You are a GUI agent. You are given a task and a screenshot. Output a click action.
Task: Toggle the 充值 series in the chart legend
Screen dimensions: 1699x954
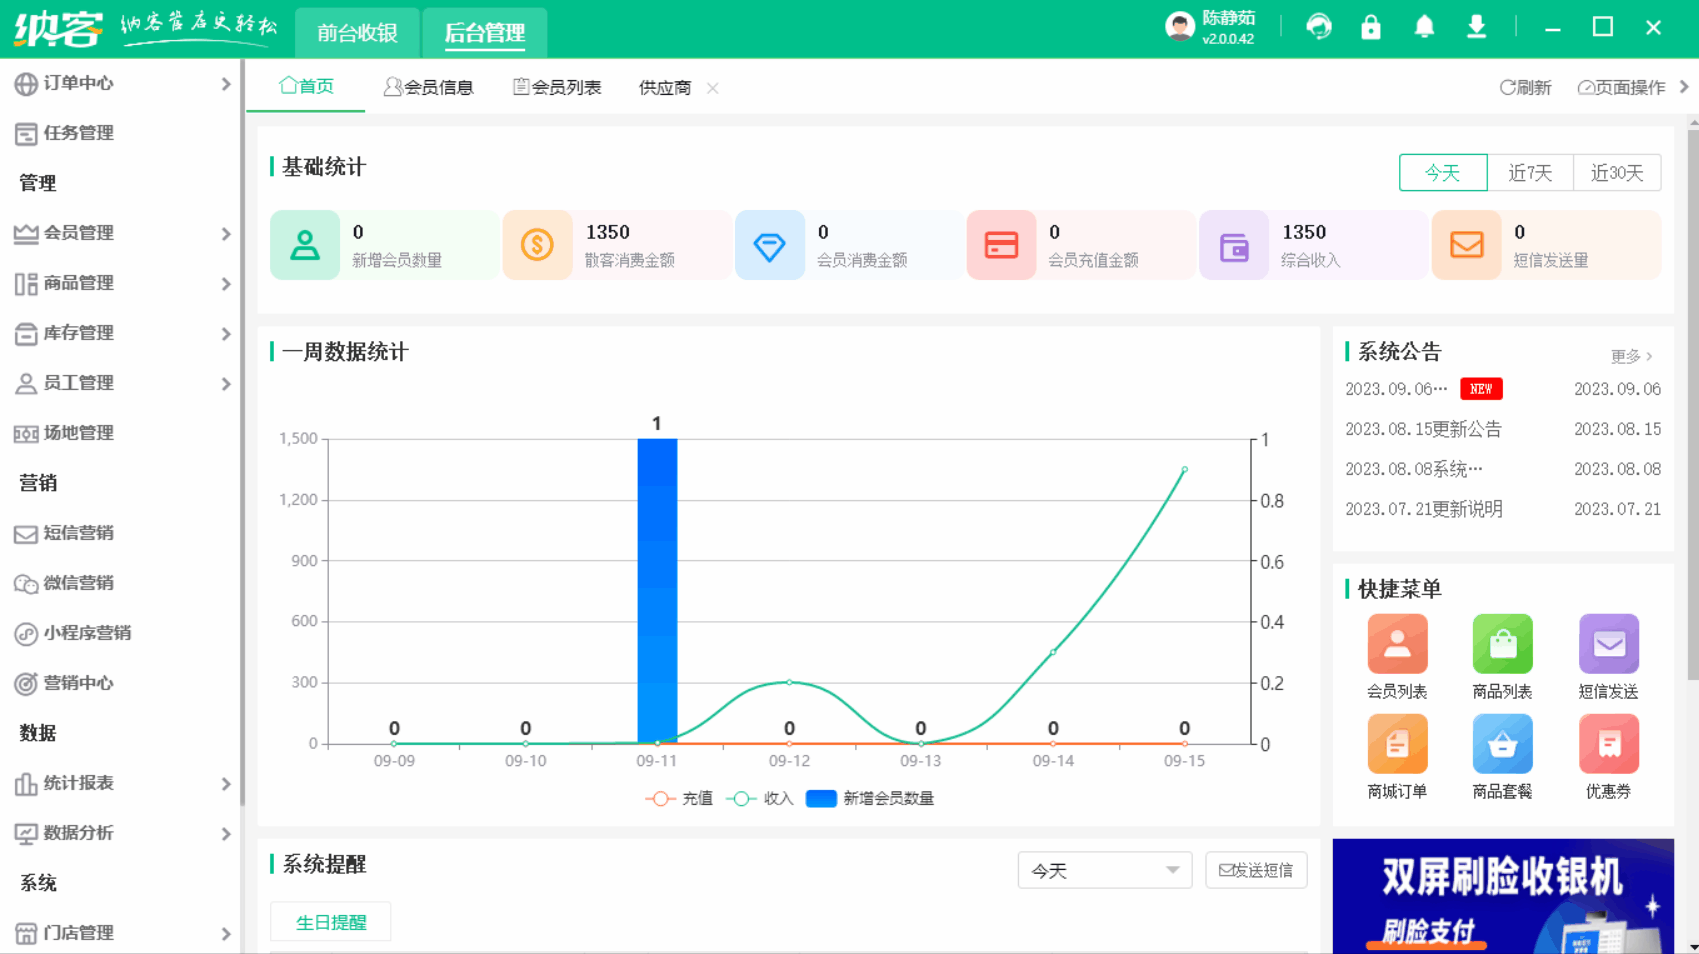[x=679, y=798]
